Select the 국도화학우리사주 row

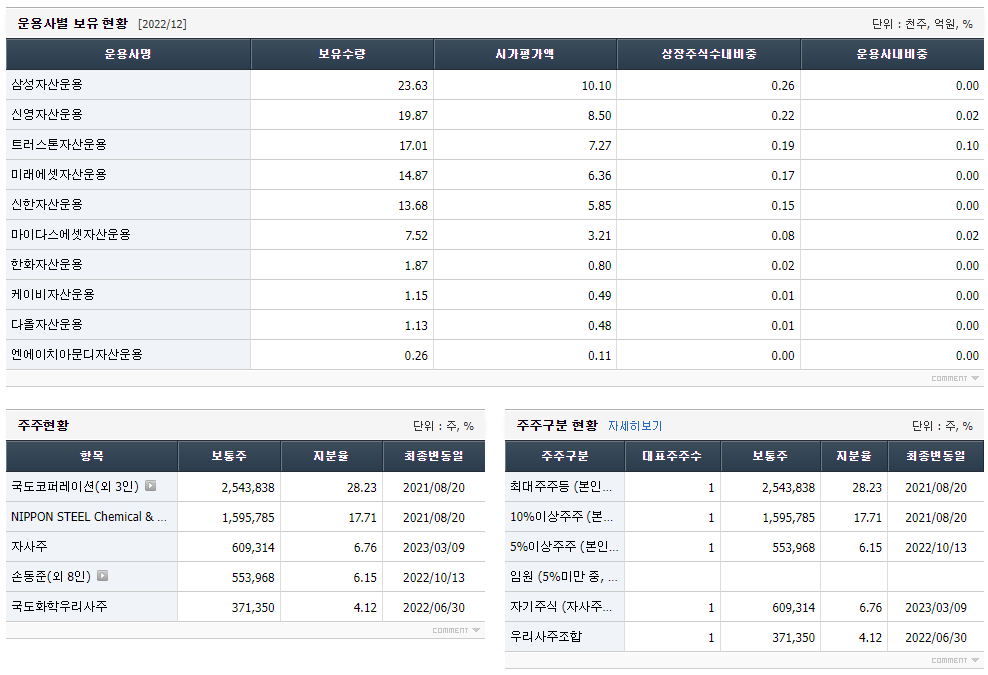(x=59, y=606)
